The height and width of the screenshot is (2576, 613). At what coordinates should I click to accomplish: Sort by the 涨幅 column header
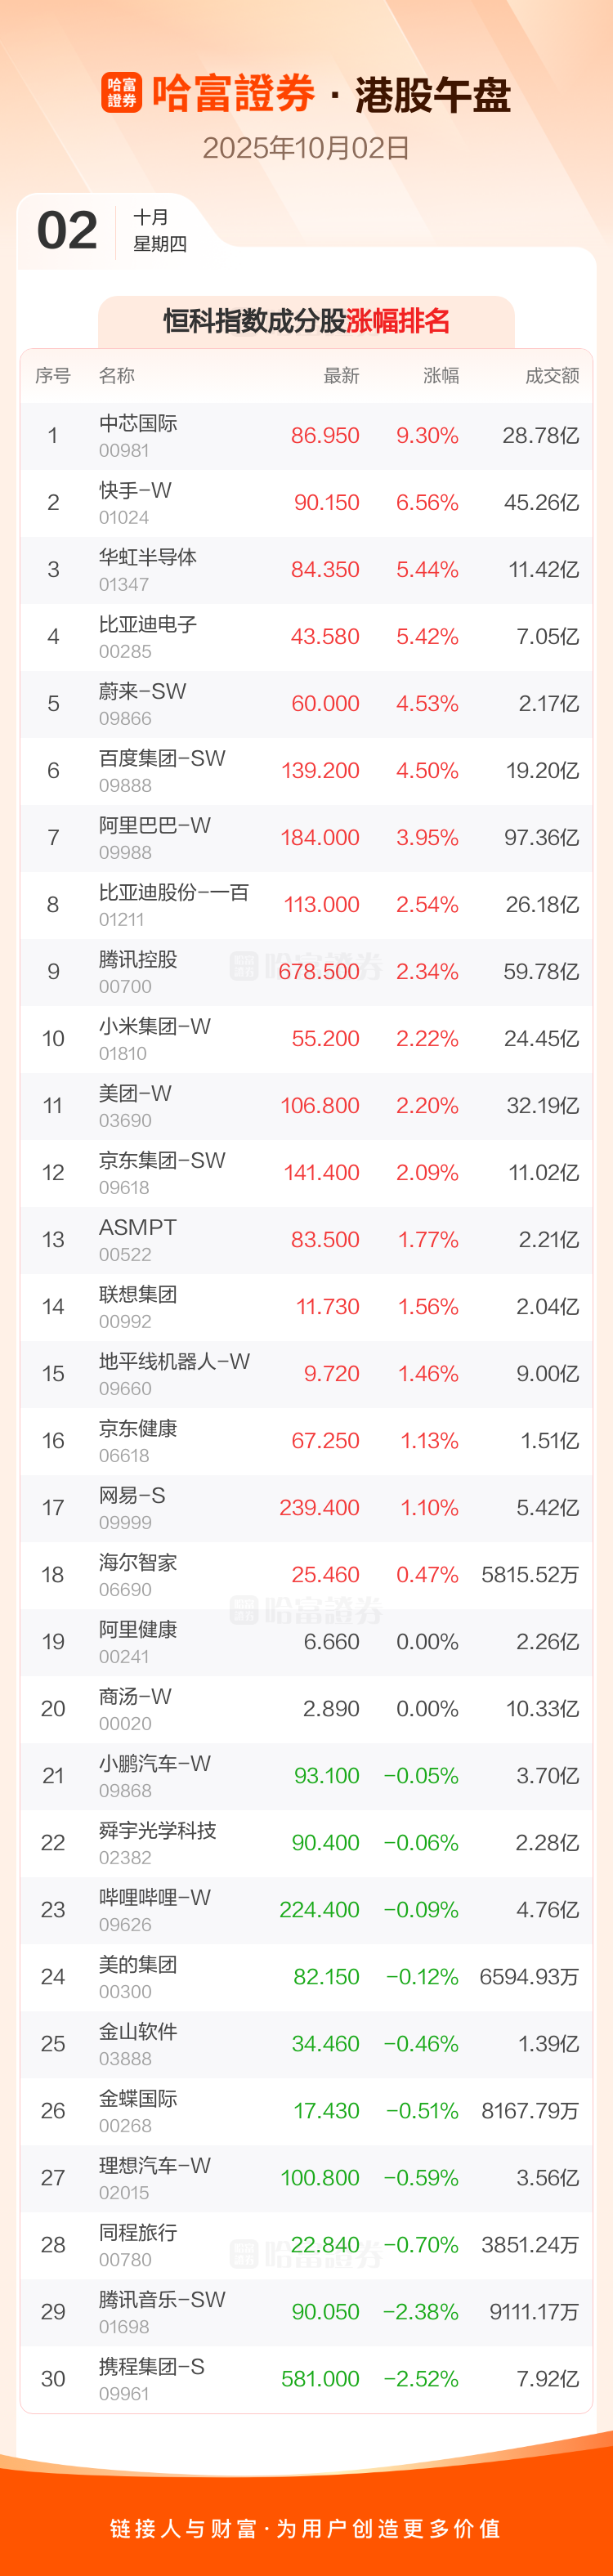440,376
